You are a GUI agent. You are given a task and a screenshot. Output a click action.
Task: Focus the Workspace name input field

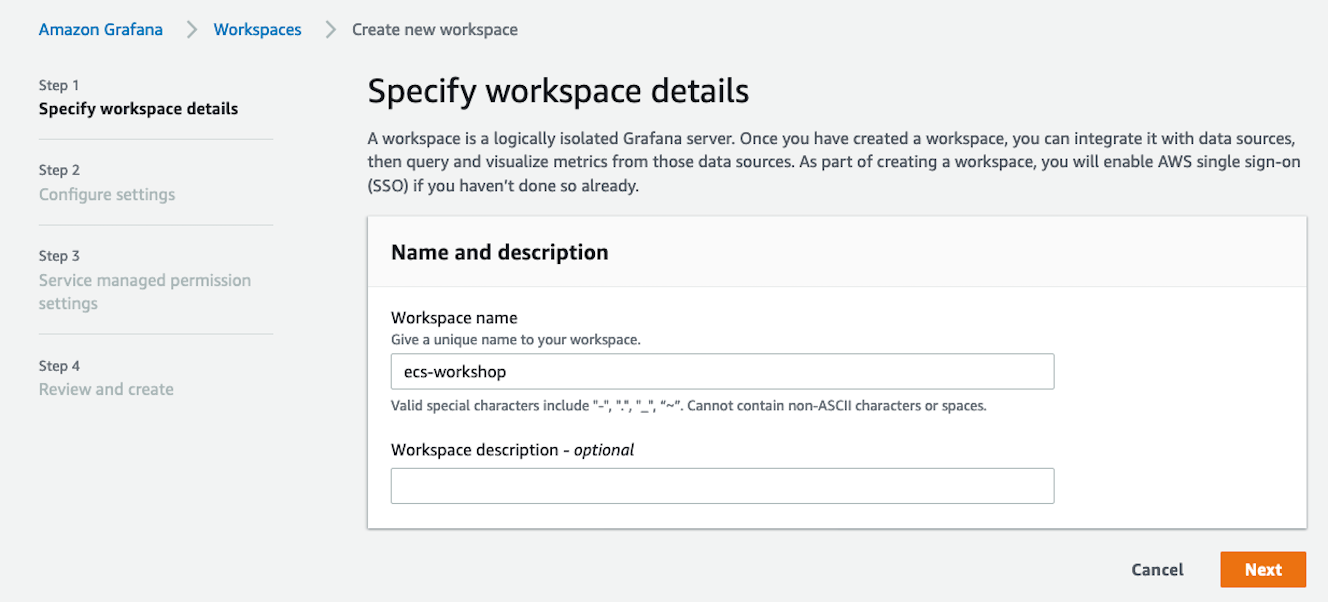pyautogui.click(x=722, y=371)
